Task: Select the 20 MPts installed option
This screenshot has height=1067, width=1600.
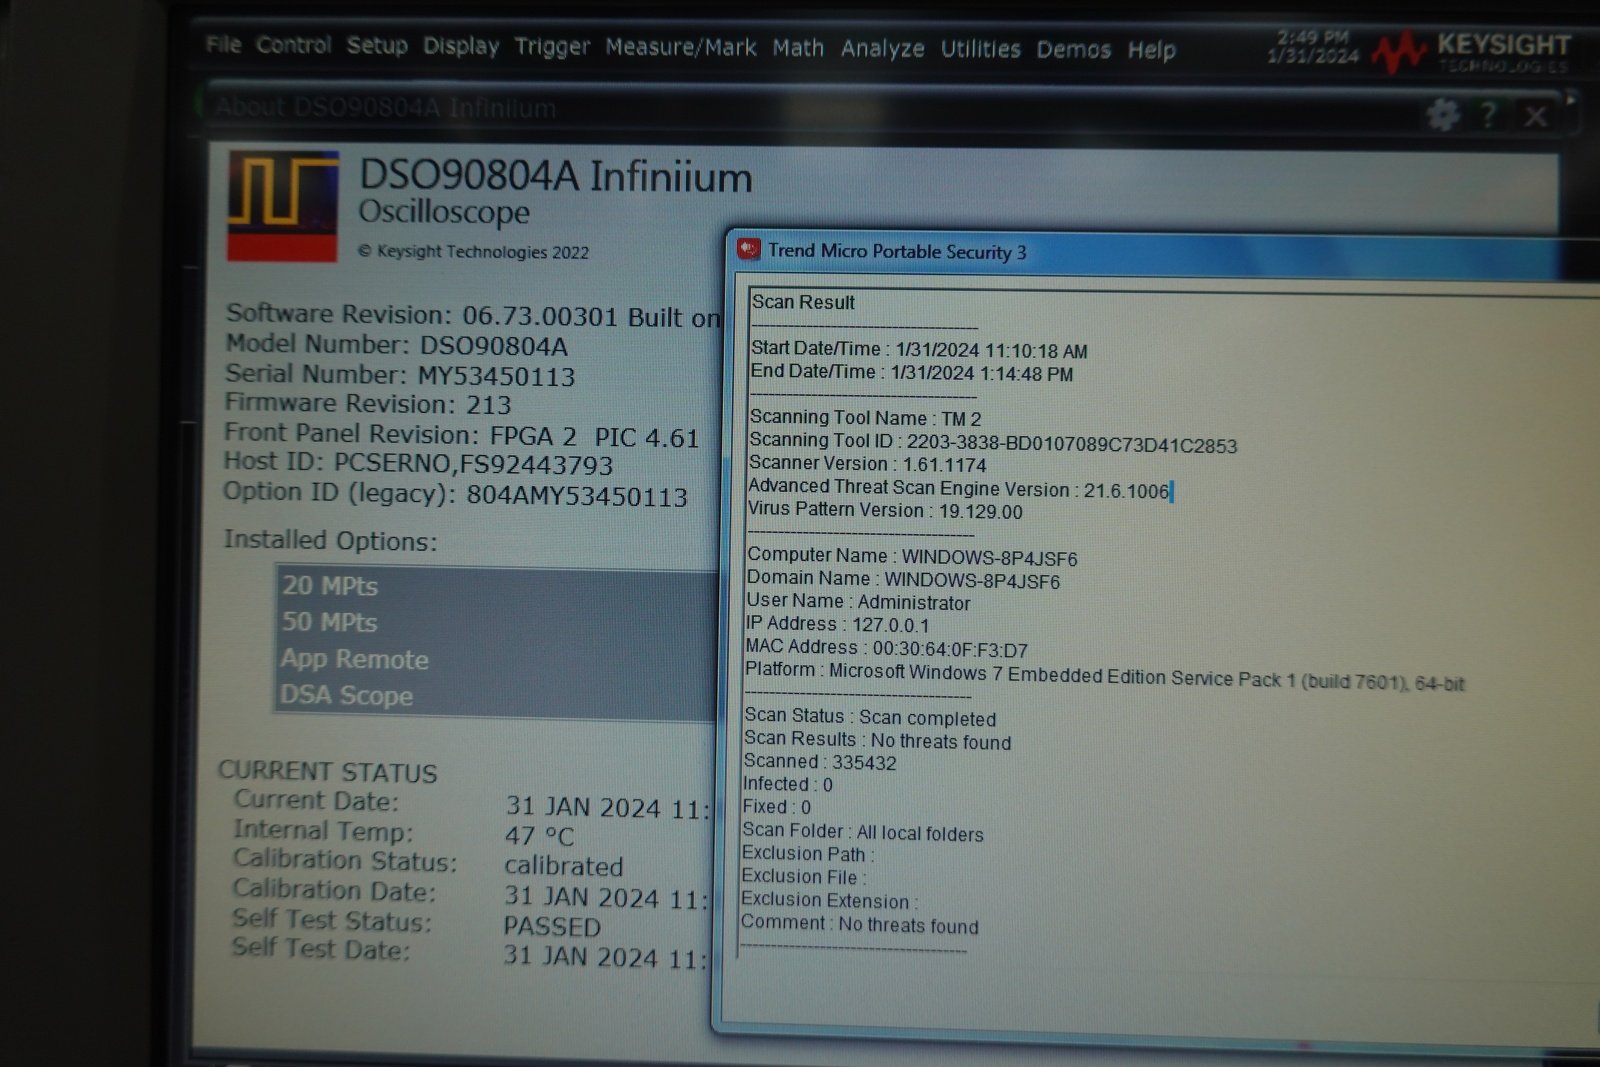Action: [497, 586]
